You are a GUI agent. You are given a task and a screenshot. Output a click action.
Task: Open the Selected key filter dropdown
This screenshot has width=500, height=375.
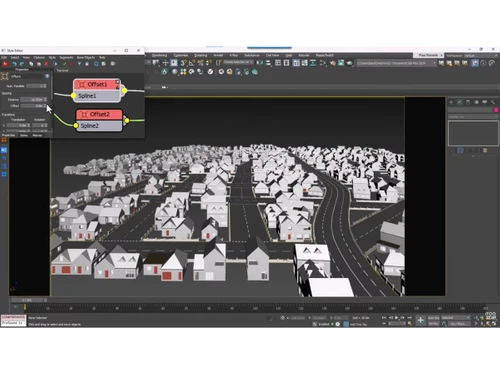[x=456, y=318]
